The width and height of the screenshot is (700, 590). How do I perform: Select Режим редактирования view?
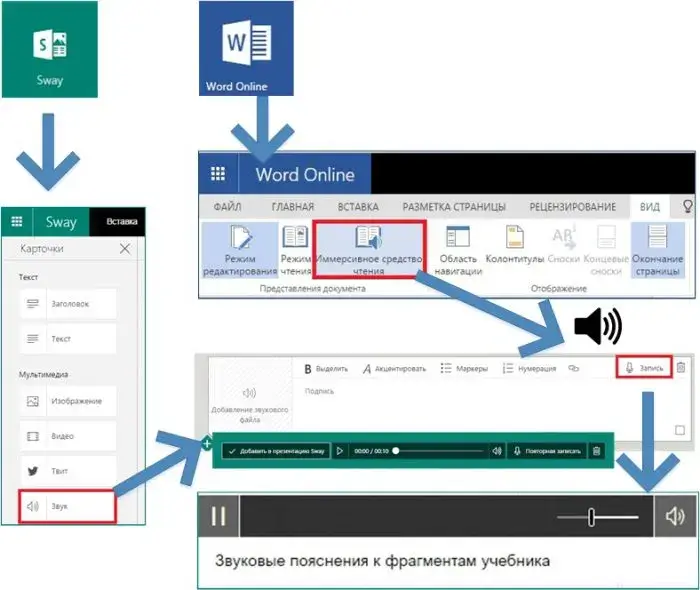[240, 250]
